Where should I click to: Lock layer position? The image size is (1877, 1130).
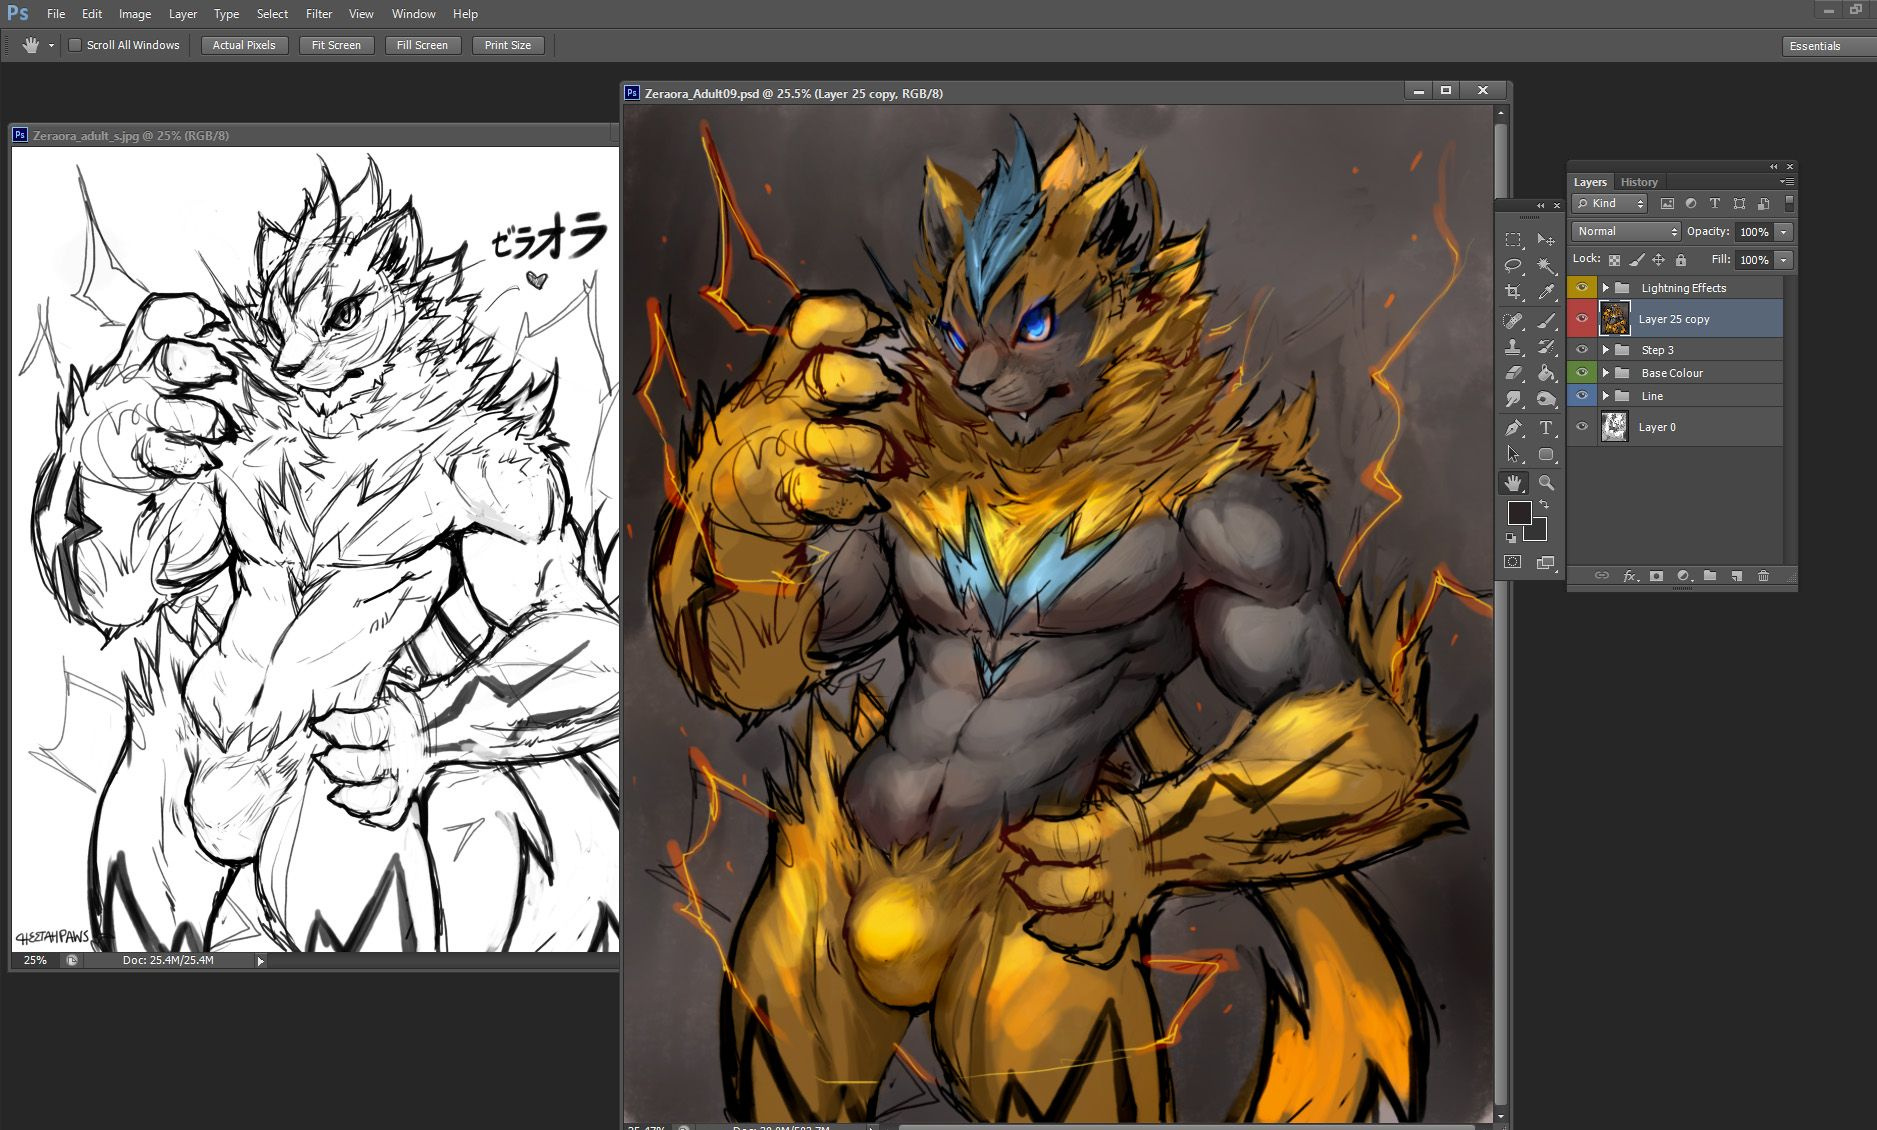click(1658, 260)
